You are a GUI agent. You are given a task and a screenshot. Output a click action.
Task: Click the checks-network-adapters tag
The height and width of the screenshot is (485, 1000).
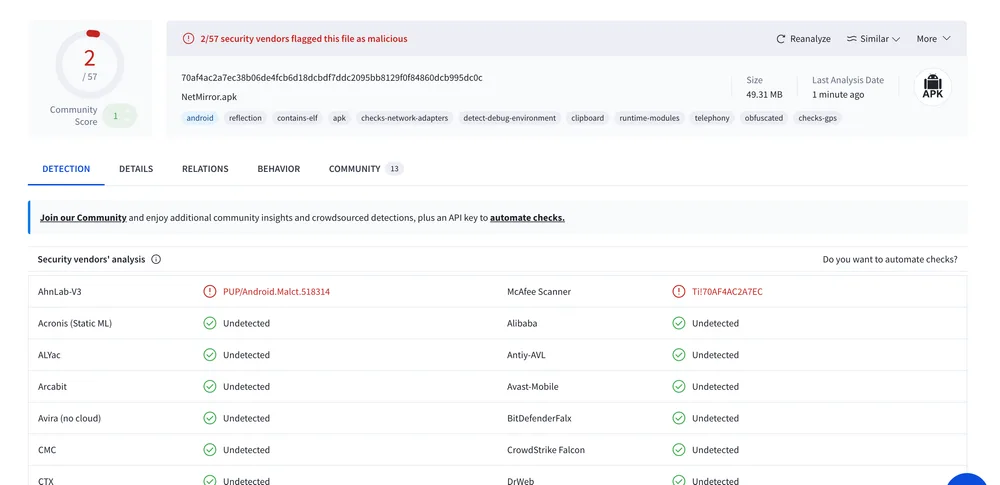(x=404, y=118)
